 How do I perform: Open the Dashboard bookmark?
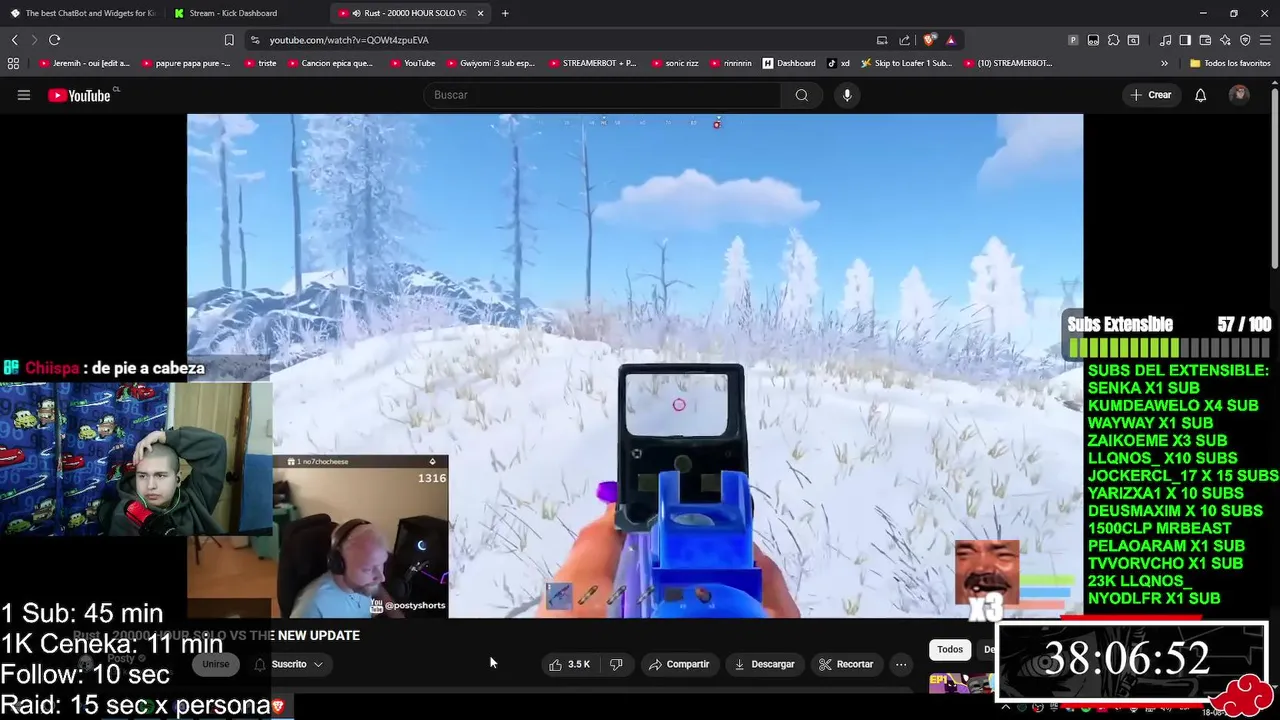[x=789, y=63]
